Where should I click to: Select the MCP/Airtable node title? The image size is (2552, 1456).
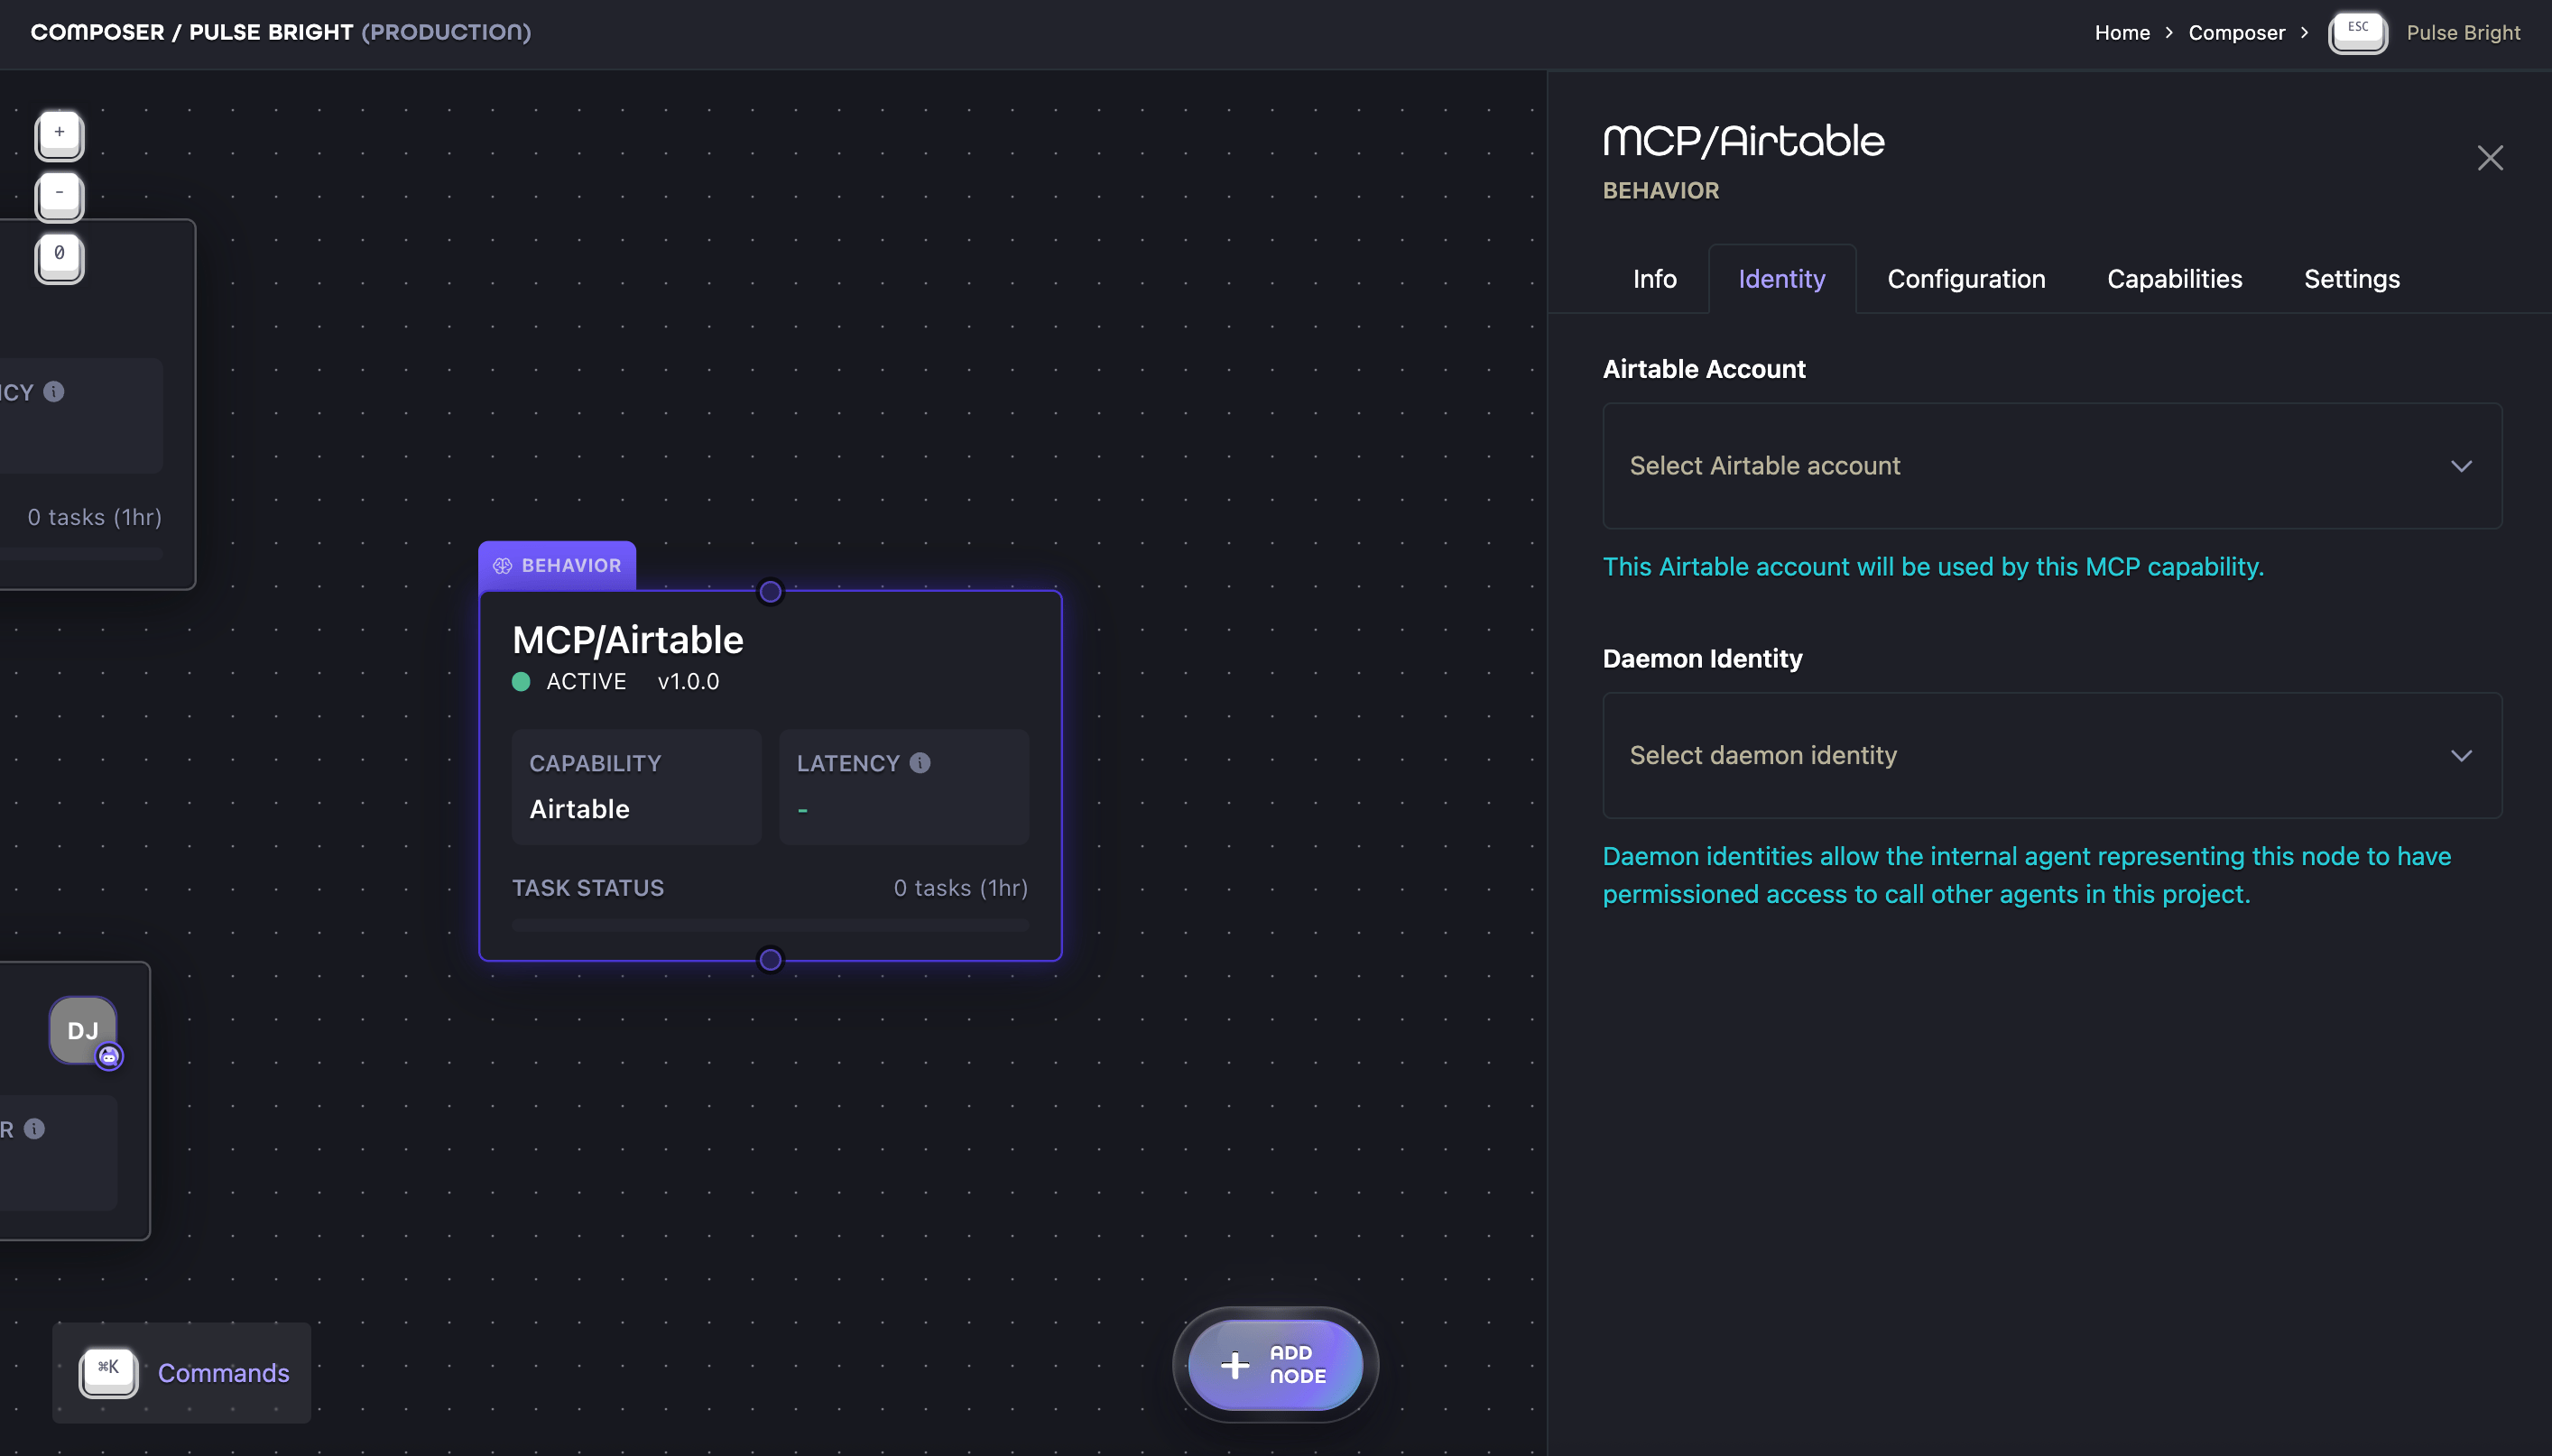[x=627, y=640]
